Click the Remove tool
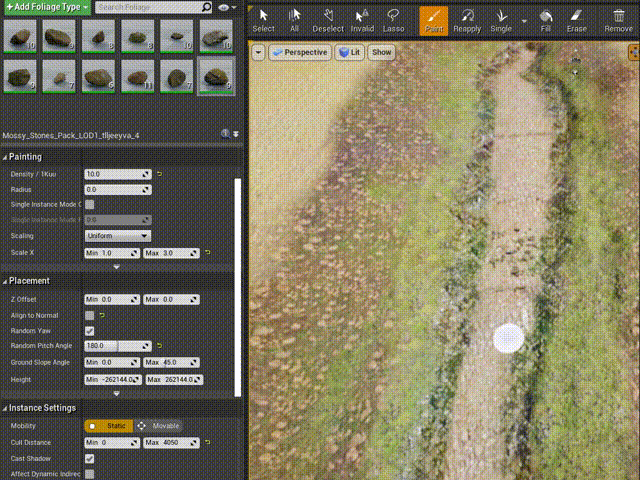The image size is (640, 480). pos(618,21)
